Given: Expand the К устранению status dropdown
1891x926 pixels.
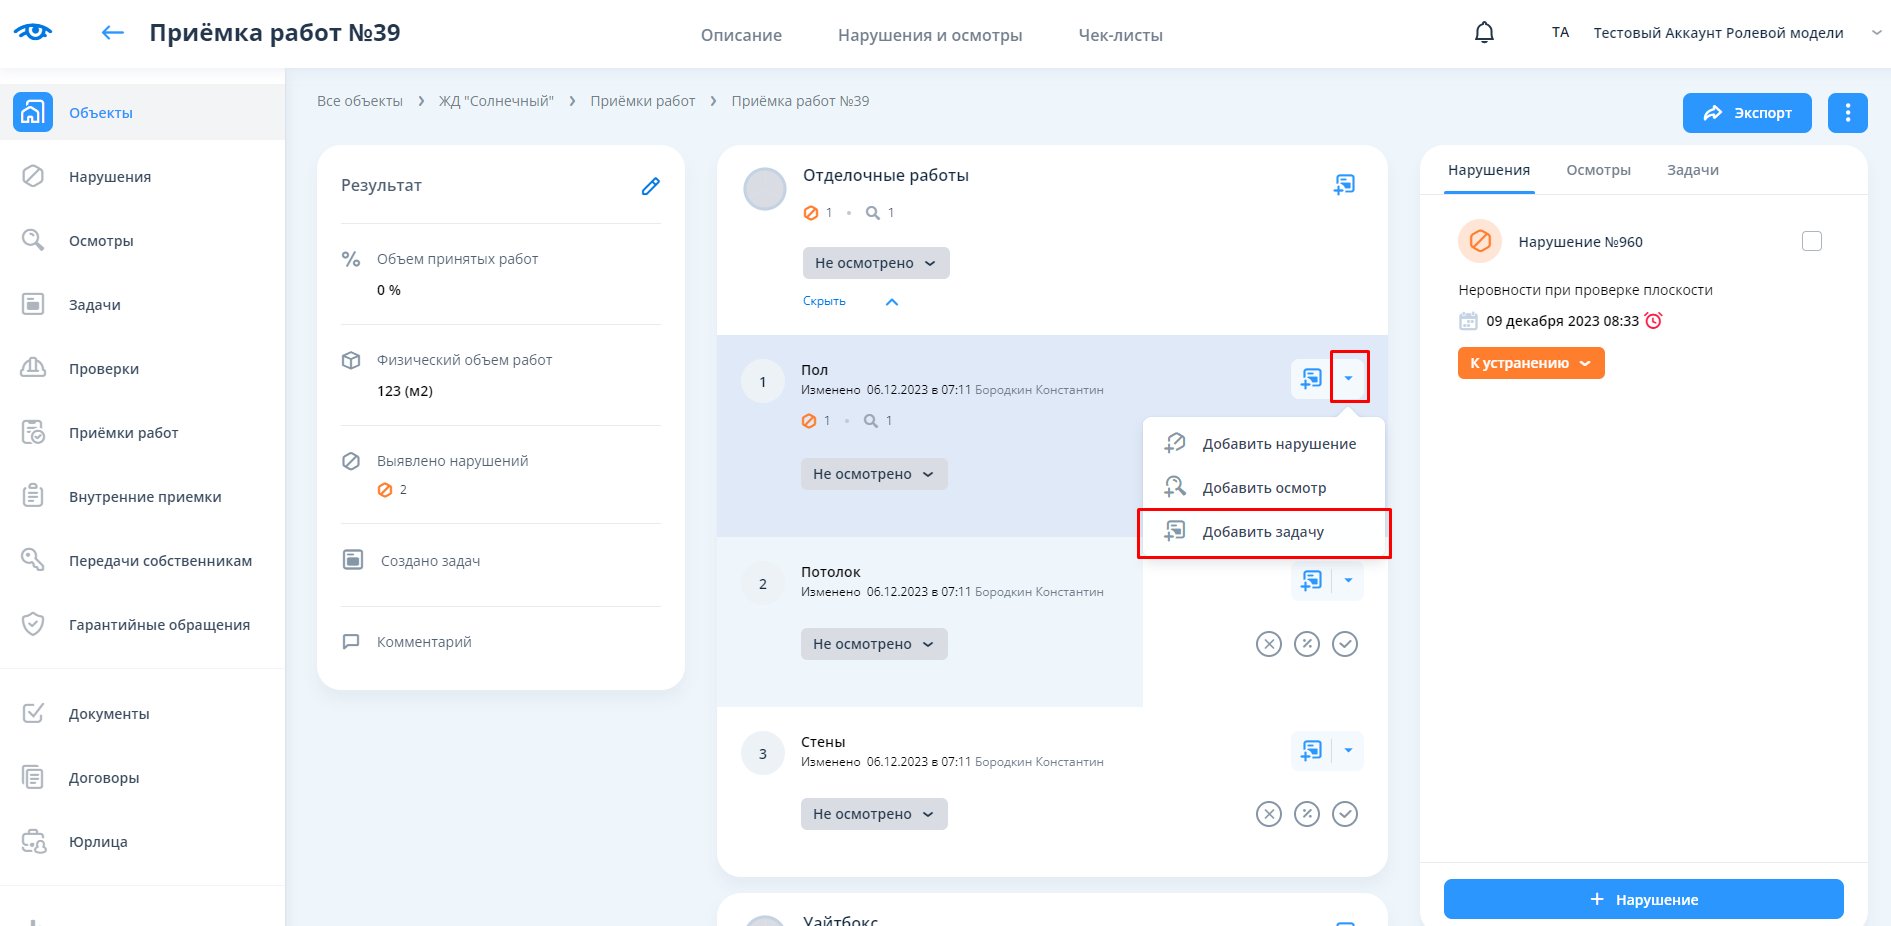Looking at the screenshot, I should pyautogui.click(x=1530, y=363).
